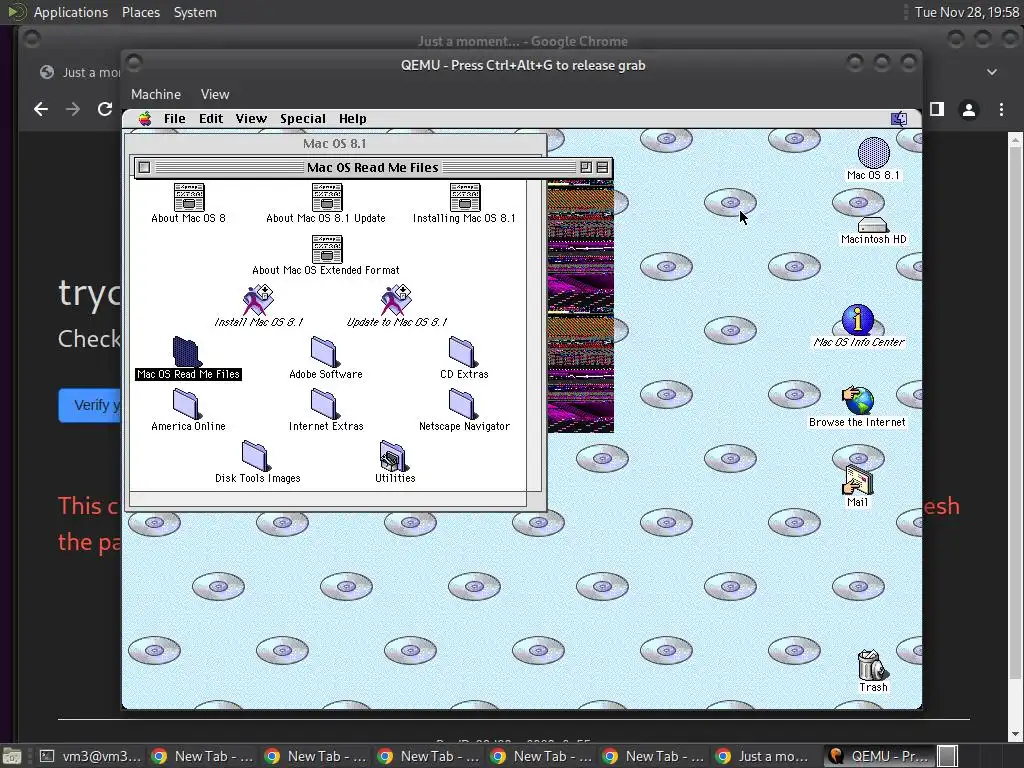Open the CD Extras folder
The width and height of the screenshot is (1024, 768).
click(463, 352)
